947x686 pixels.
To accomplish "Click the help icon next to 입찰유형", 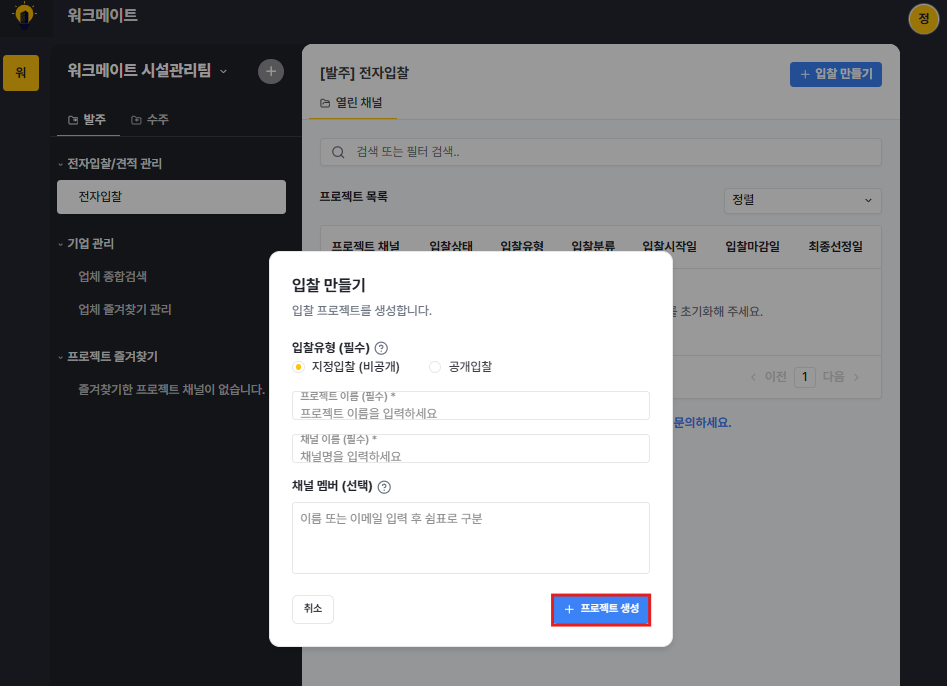I will [x=381, y=348].
